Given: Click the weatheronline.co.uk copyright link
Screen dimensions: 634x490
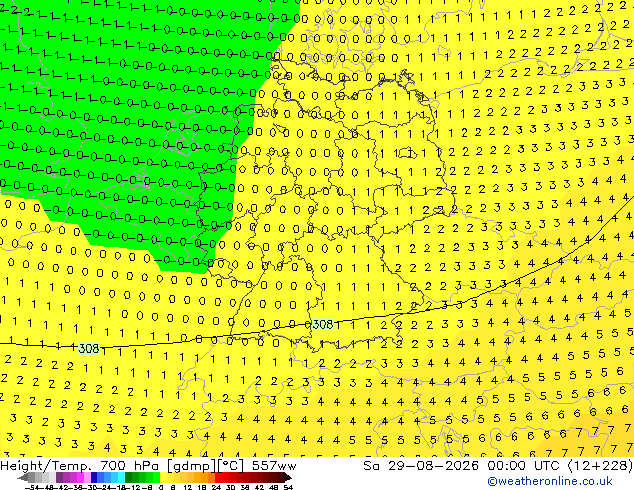Looking at the screenshot, I should click(550, 481).
